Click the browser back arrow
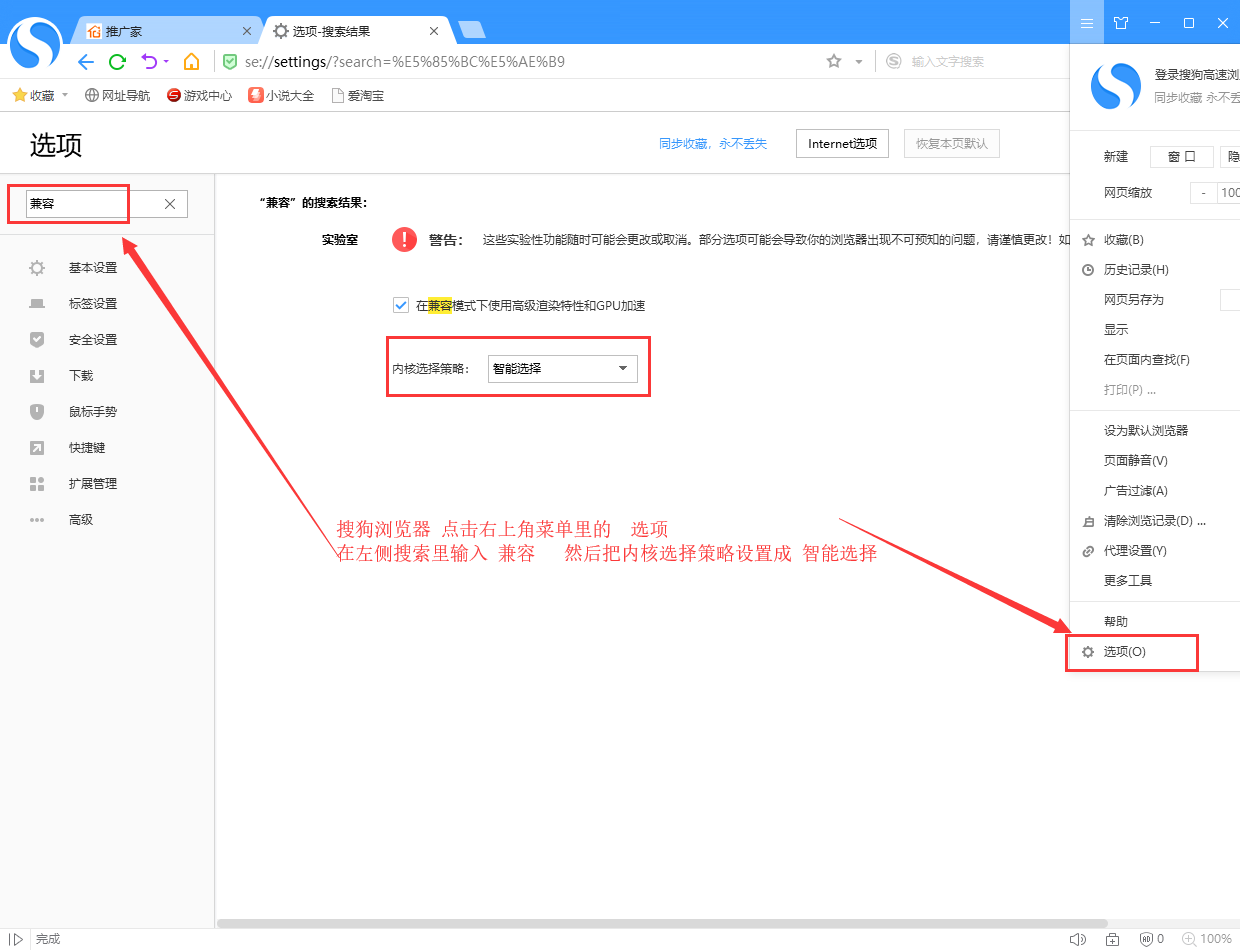Viewport: 1240px width, 950px height. [x=86, y=62]
